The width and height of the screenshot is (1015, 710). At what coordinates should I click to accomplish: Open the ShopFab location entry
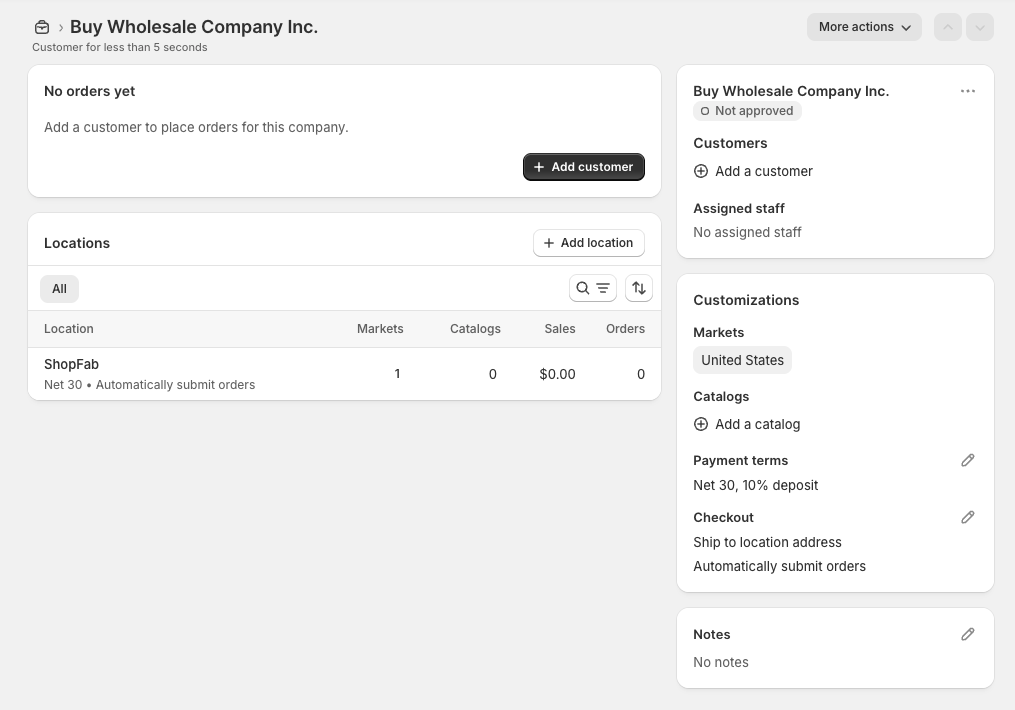71,364
